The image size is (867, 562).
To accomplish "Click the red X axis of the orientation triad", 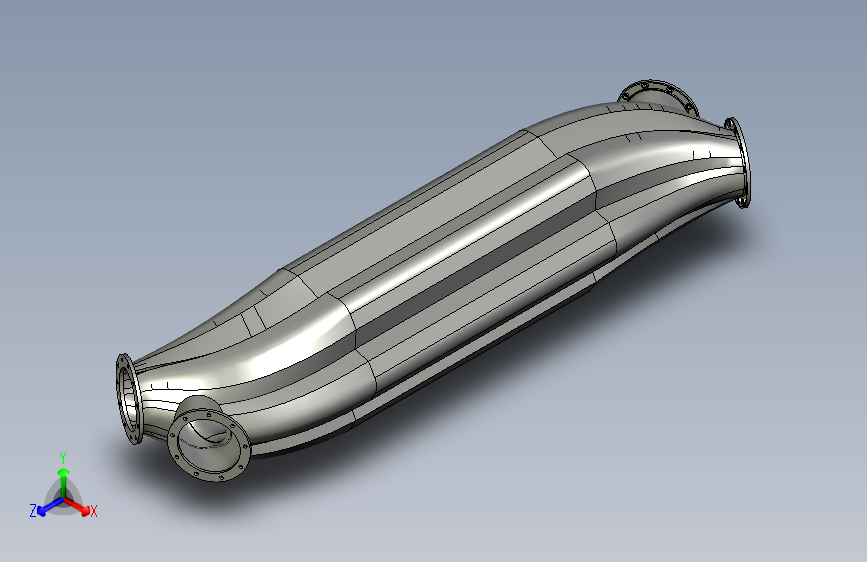I will click(x=77, y=506).
